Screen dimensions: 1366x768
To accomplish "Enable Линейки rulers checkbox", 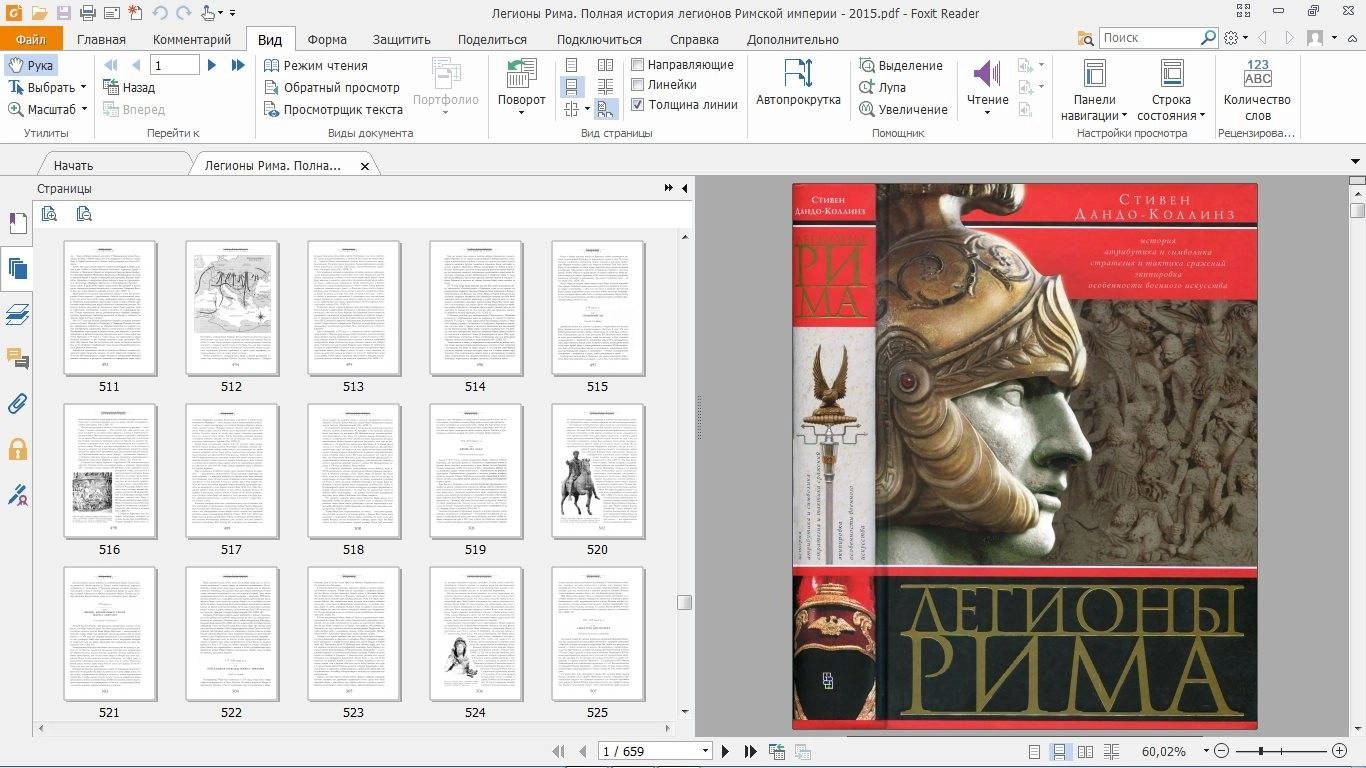I will [x=638, y=85].
